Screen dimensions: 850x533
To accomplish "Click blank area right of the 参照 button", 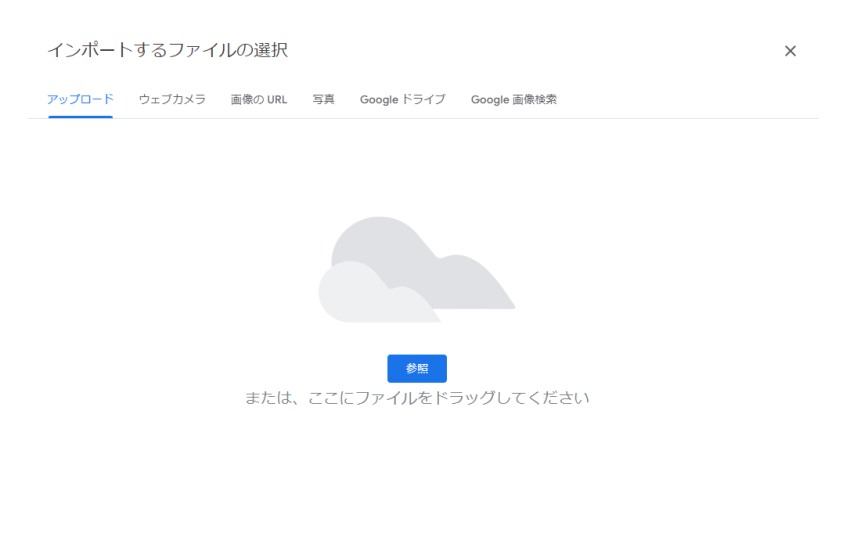I will (600, 368).
